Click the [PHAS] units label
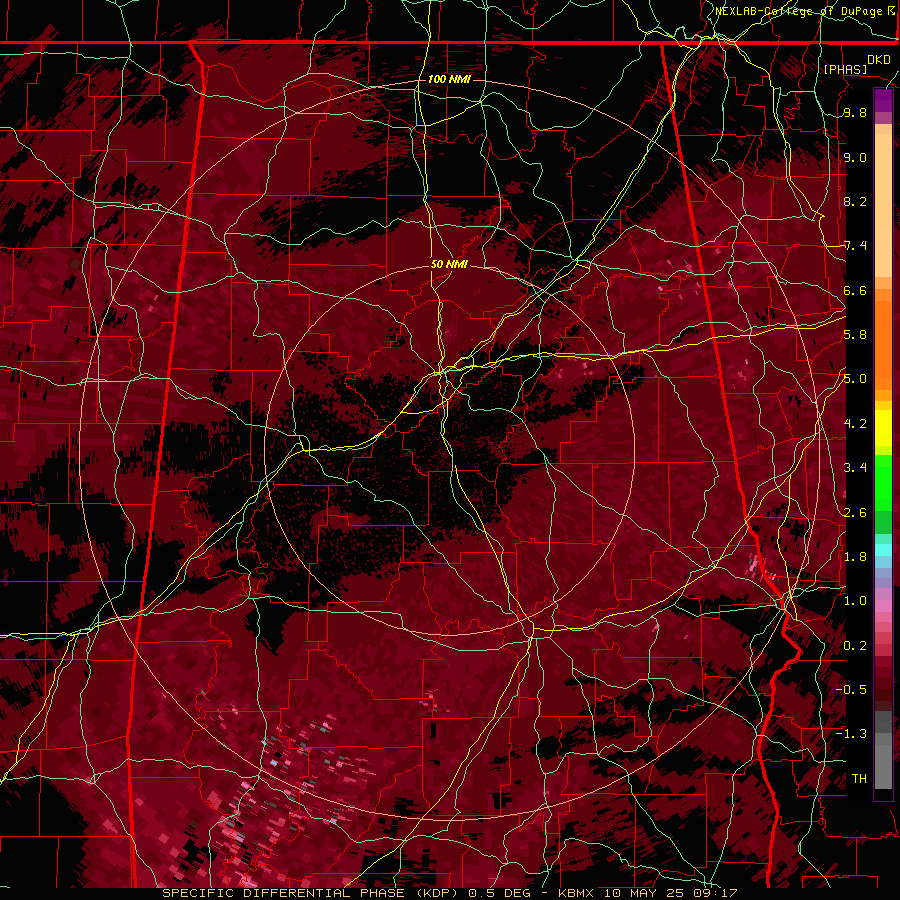The height and width of the screenshot is (900, 900). (845, 69)
